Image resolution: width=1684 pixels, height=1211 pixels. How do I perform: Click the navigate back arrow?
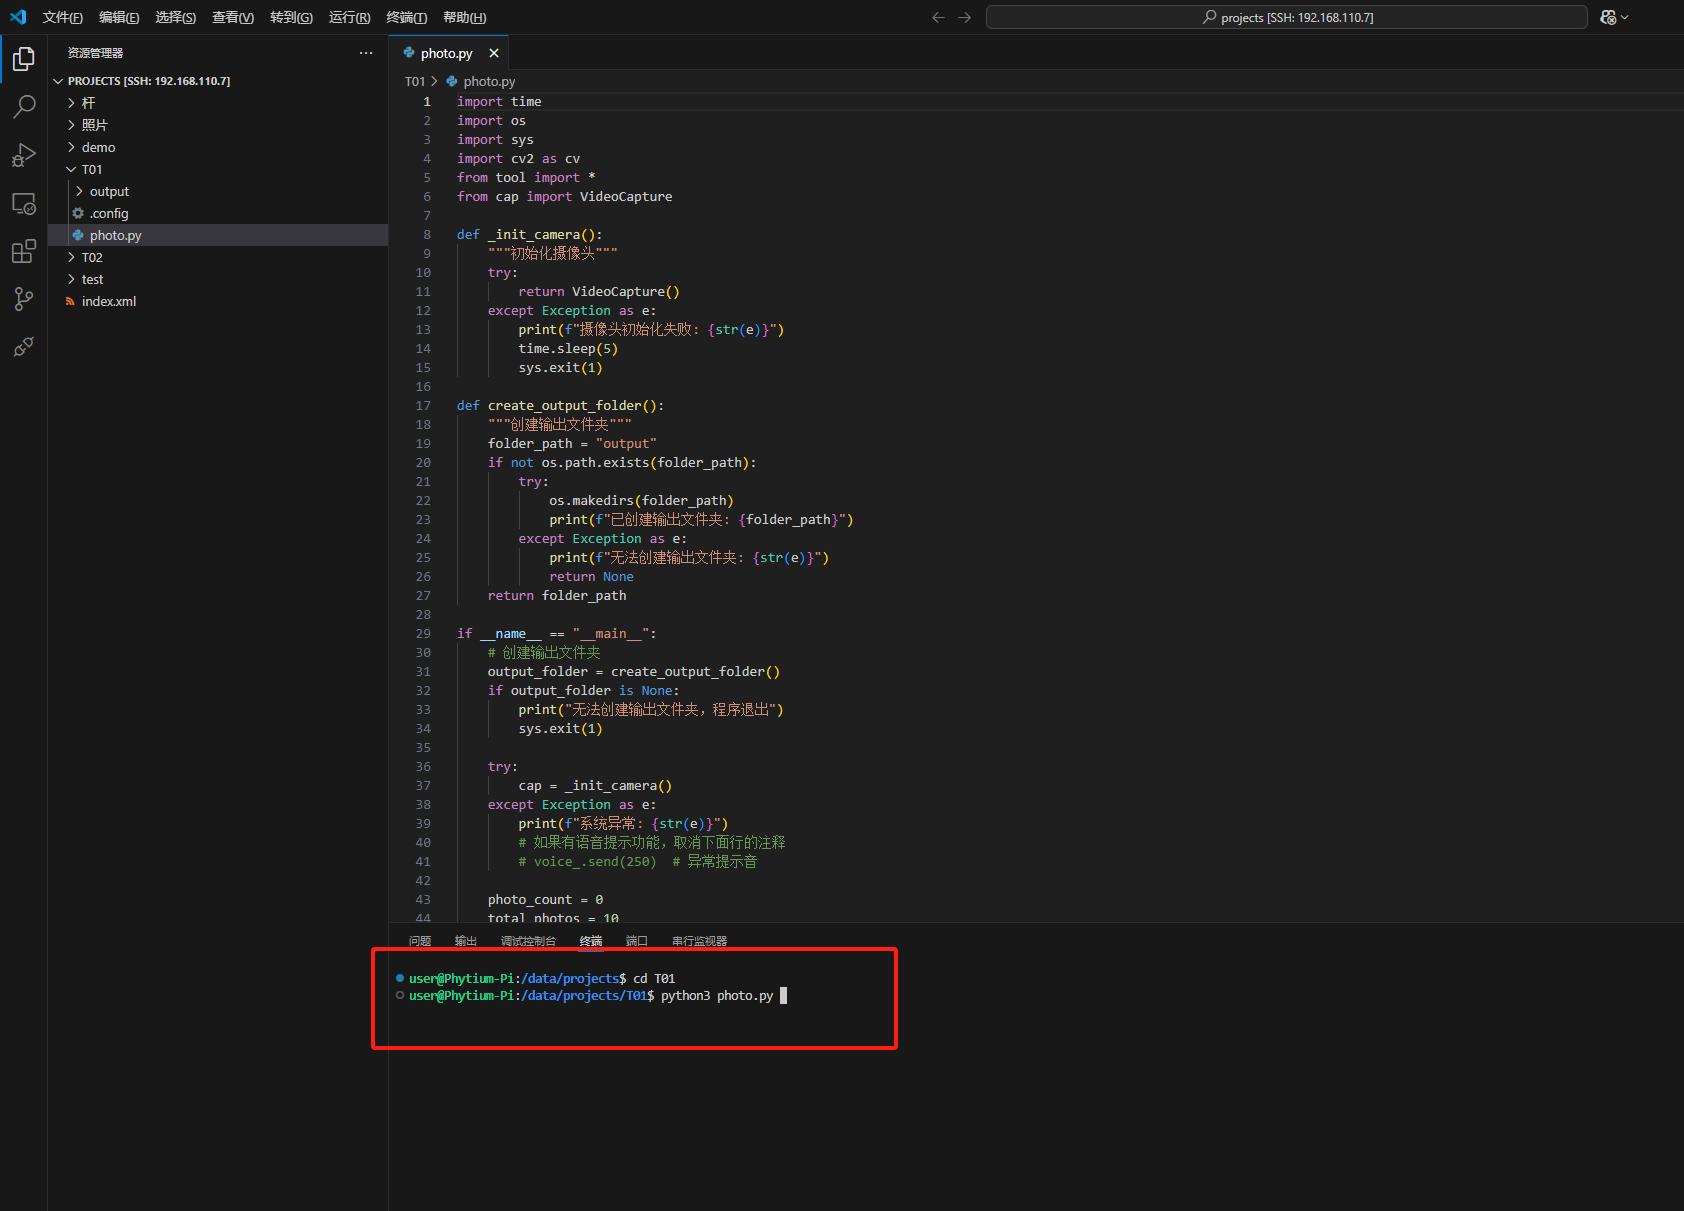(x=938, y=17)
